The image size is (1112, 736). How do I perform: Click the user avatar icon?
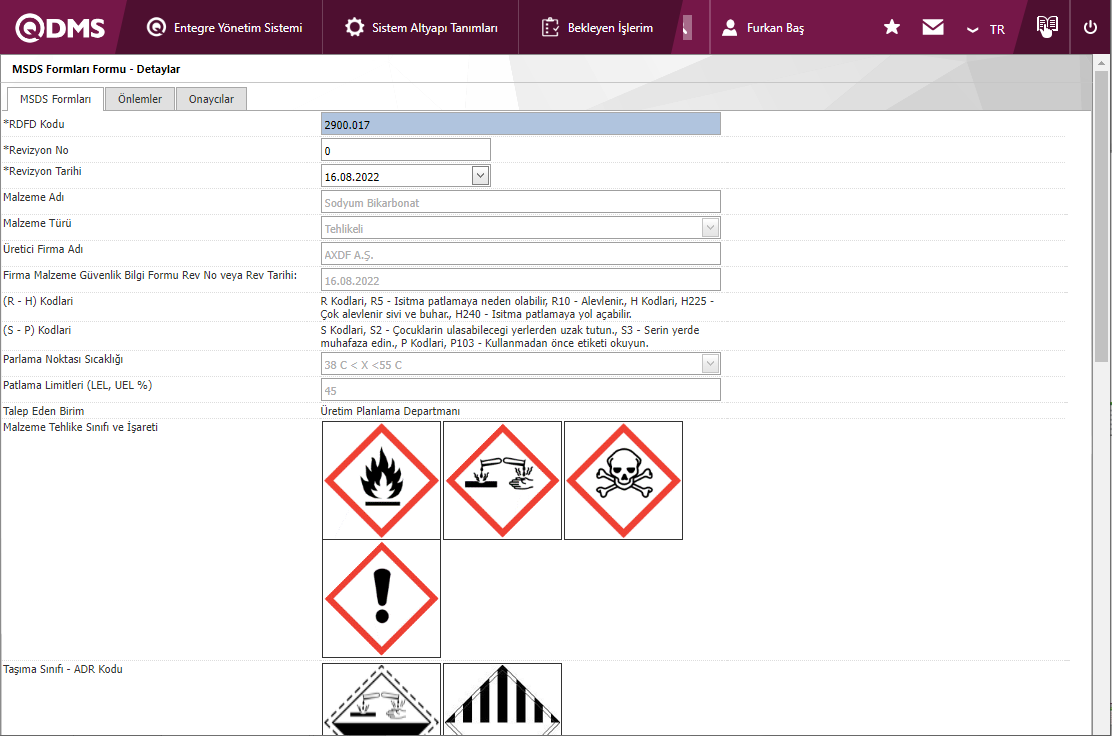730,28
